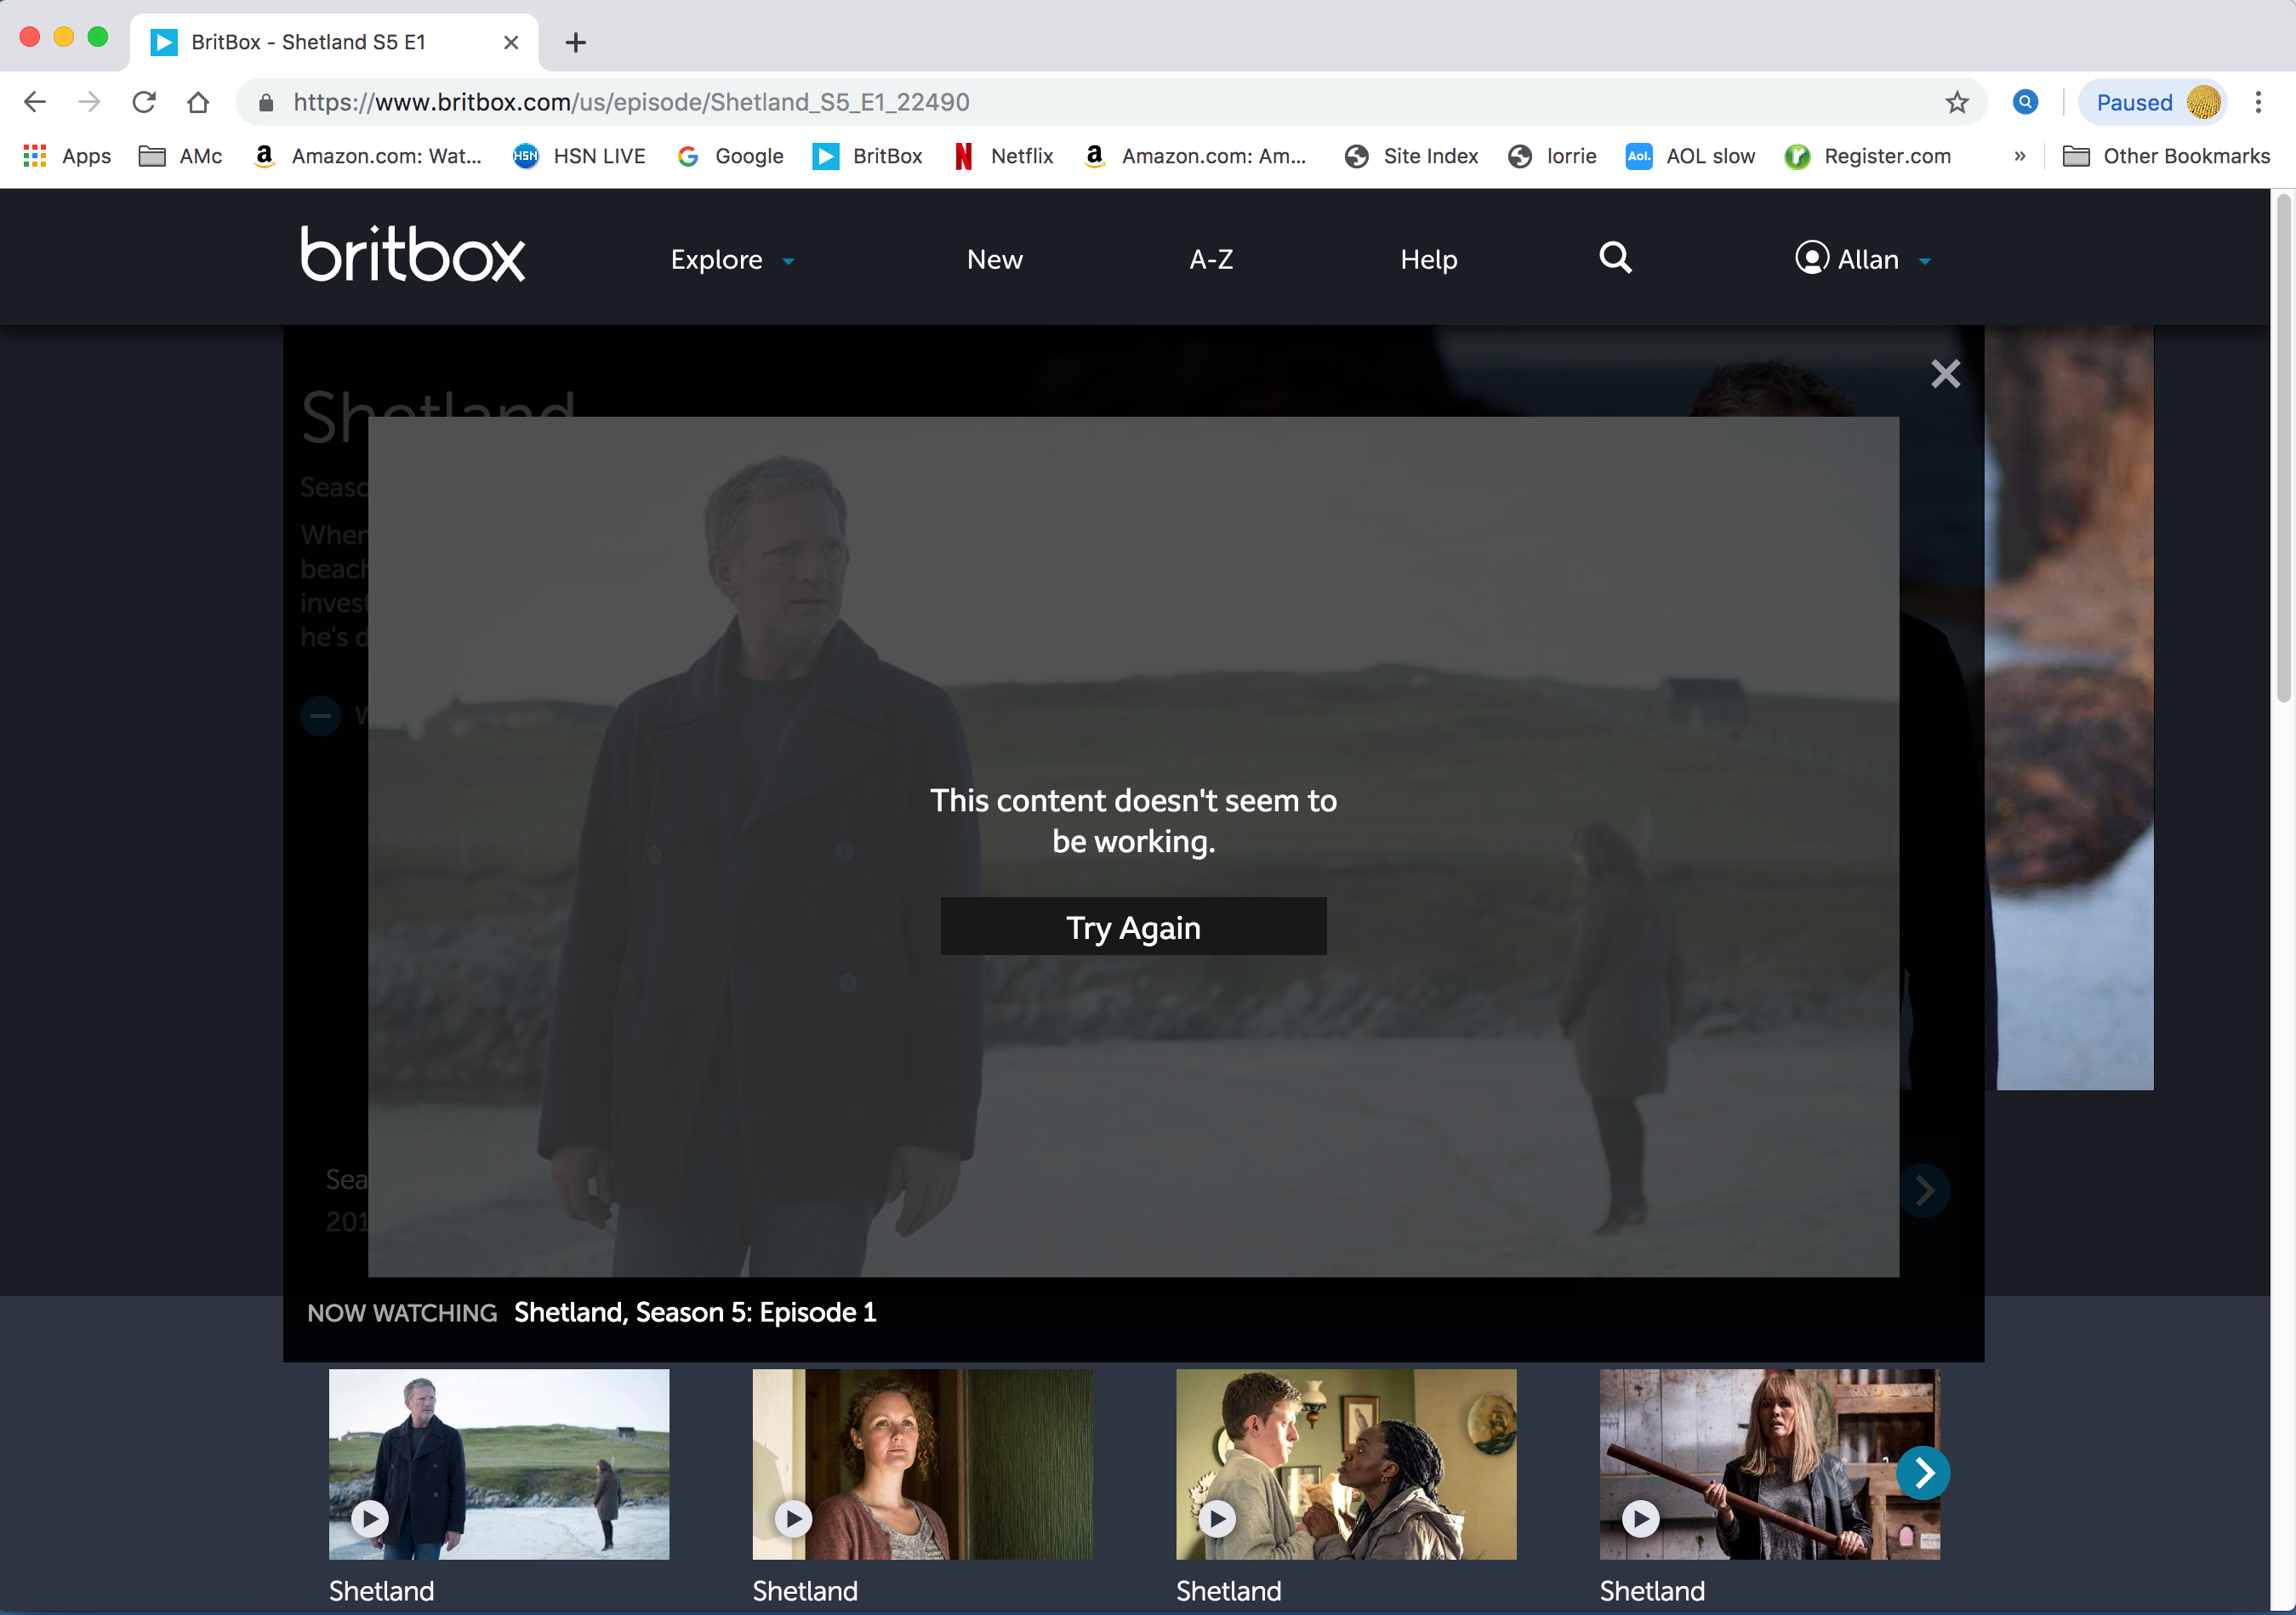Open the Help menu item
2296x1615 pixels.
click(1428, 260)
